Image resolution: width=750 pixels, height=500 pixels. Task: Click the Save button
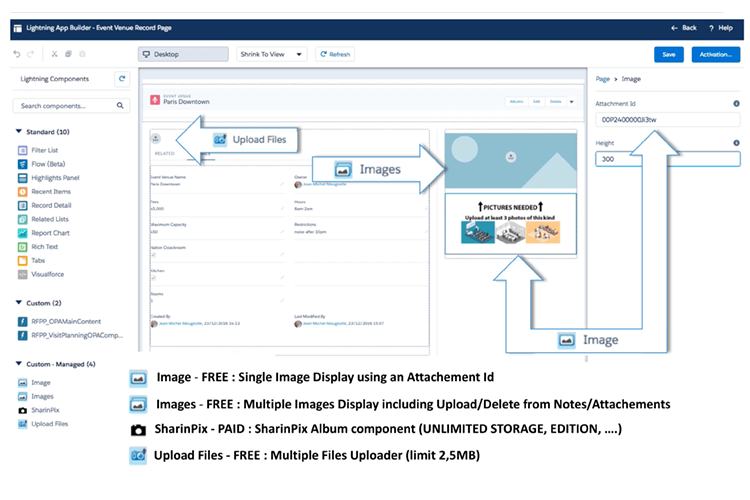(x=669, y=54)
